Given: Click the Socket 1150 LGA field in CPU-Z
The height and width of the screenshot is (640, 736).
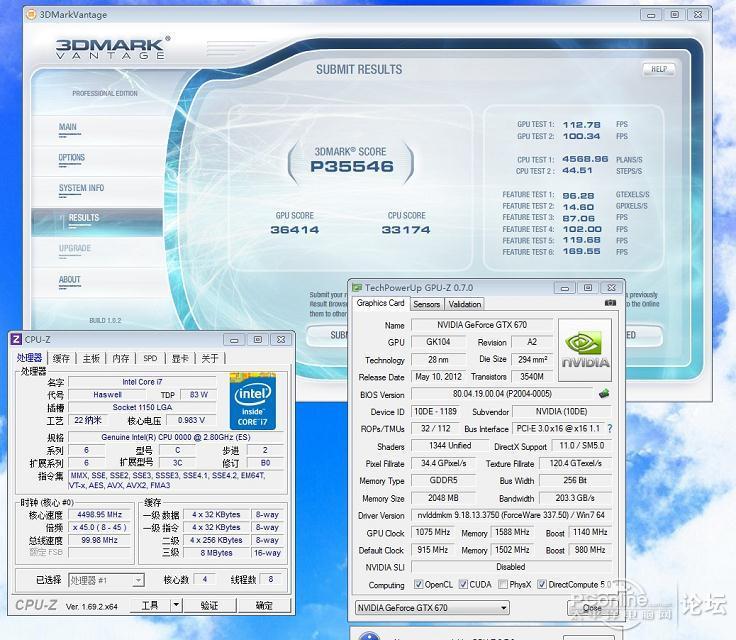Looking at the screenshot, I should (x=142, y=407).
